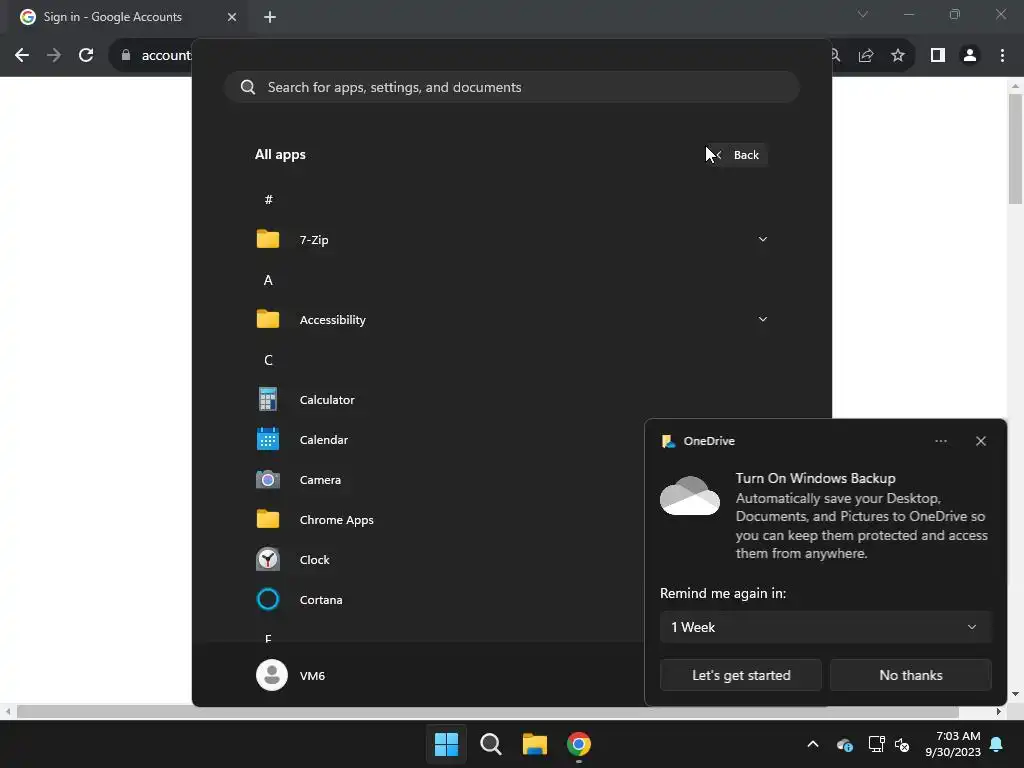The height and width of the screenshot is (768, 1024).
Task: Switch to Chrome from taskbar
Action: click(579, 744)
